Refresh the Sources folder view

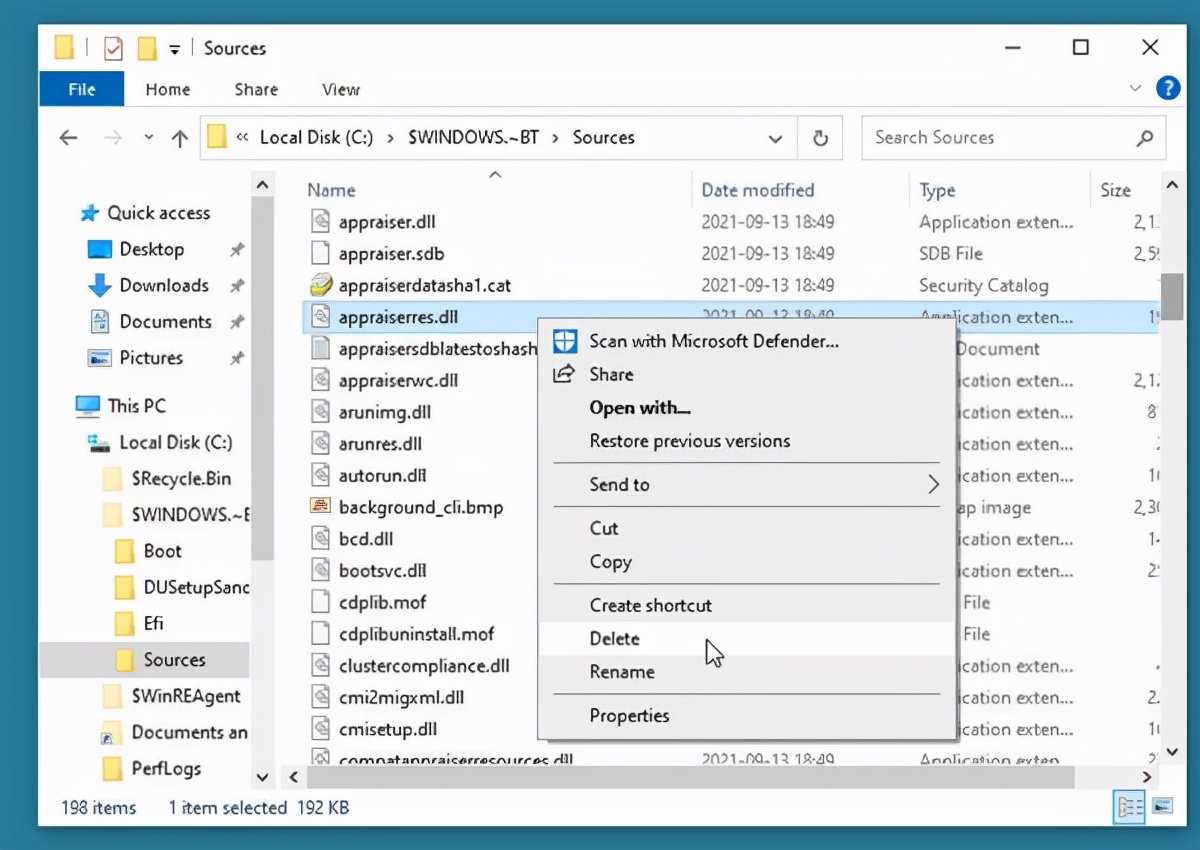pos(820,138)
